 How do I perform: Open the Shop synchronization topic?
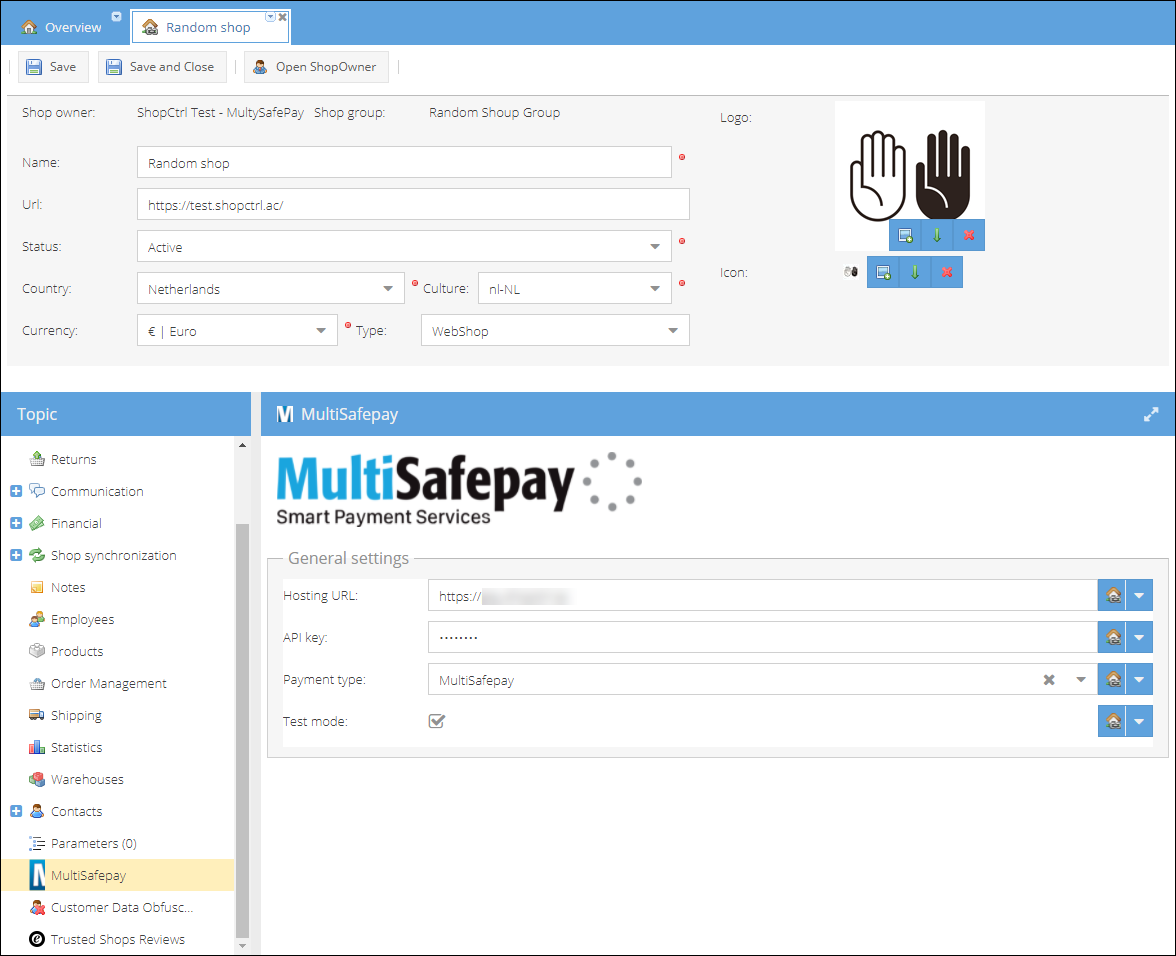coord(113,556)
